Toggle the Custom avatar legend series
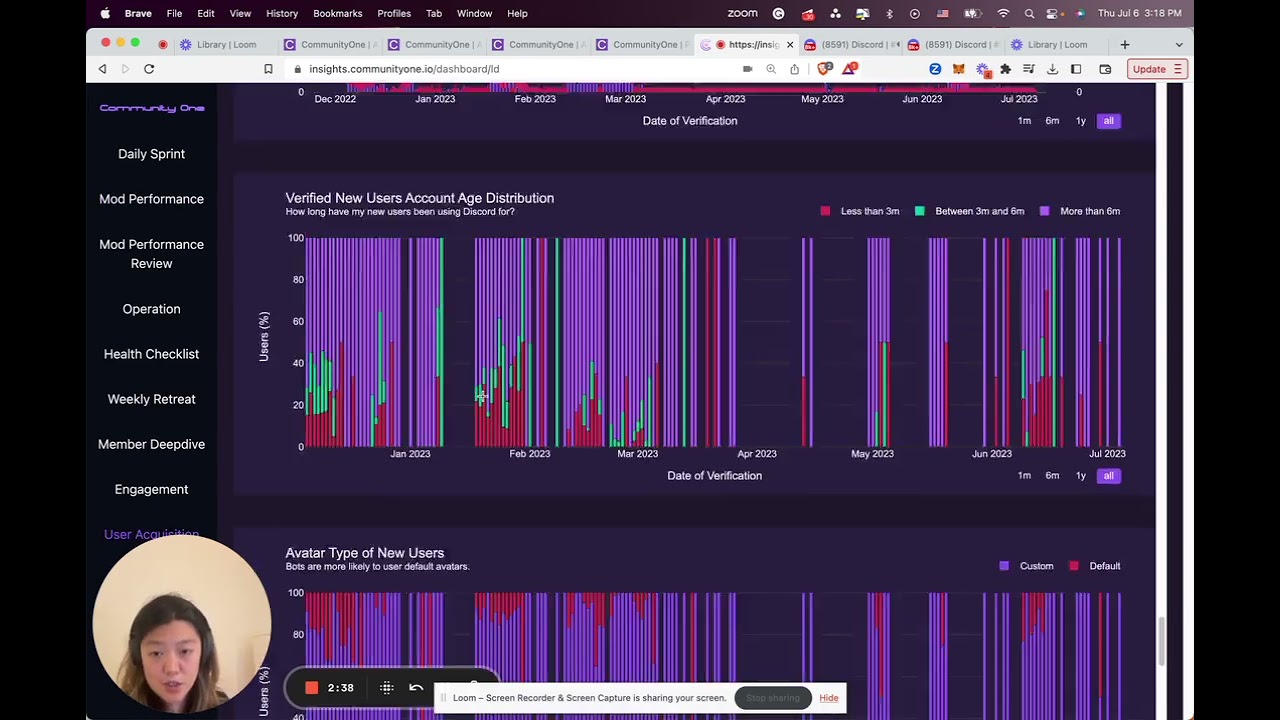Viewport: 1280px width, 720px height. coord(1036,566)
